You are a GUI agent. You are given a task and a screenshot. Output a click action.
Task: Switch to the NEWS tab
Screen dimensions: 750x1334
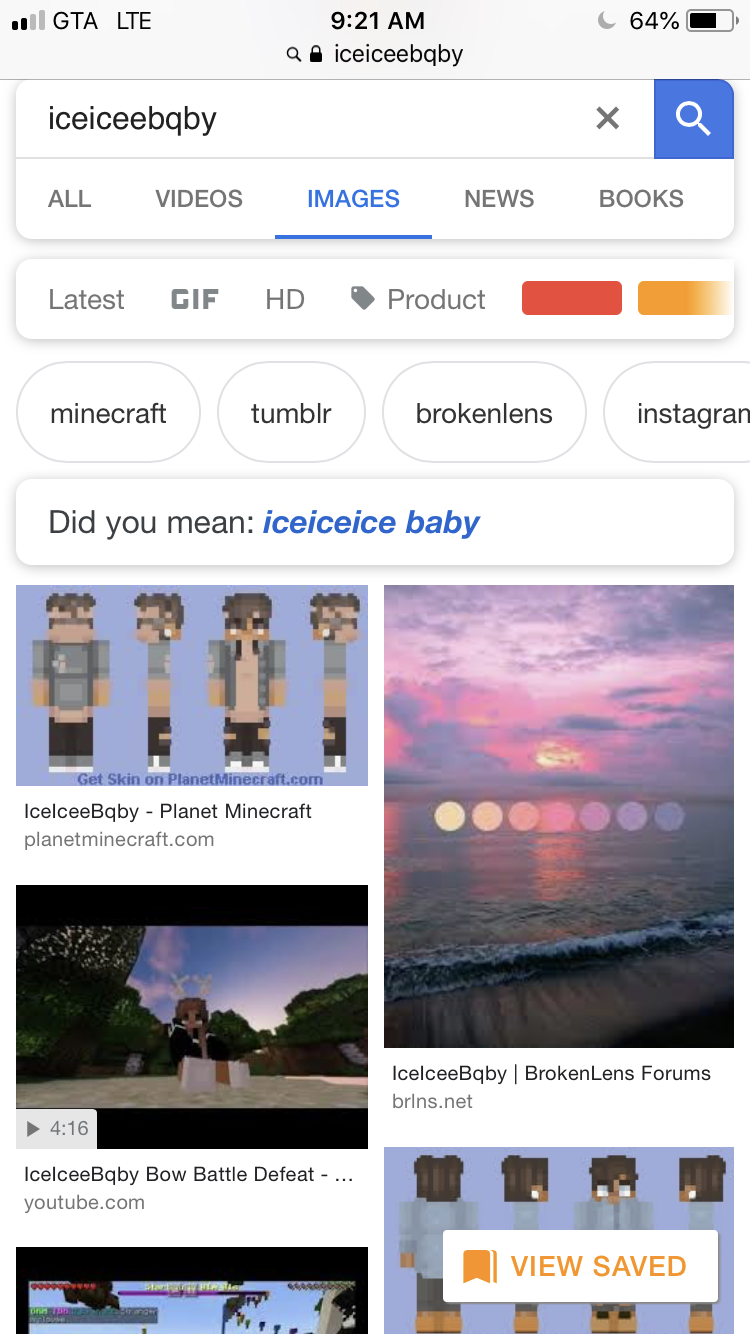click(x=499, y=198)
